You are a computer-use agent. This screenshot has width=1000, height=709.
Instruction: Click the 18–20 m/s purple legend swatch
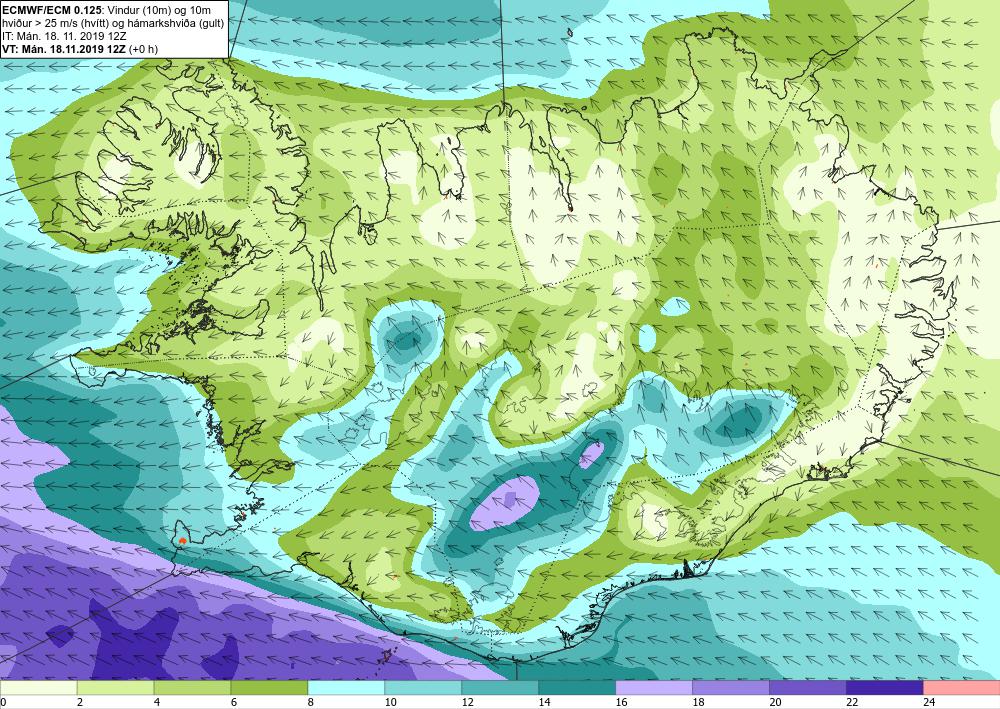[731, 688]
